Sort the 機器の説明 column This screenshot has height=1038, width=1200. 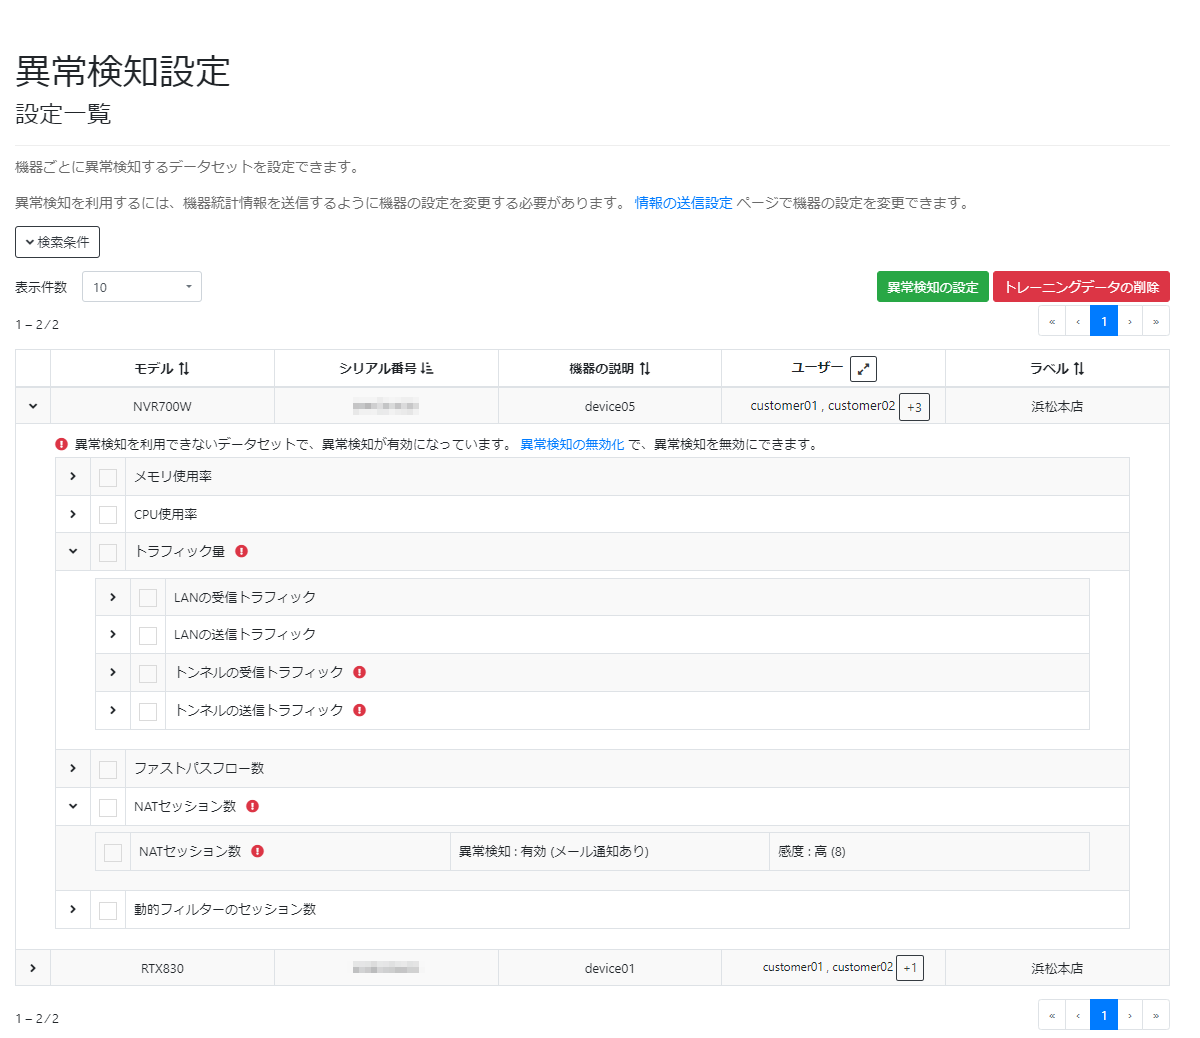click(x=645, y=368)
